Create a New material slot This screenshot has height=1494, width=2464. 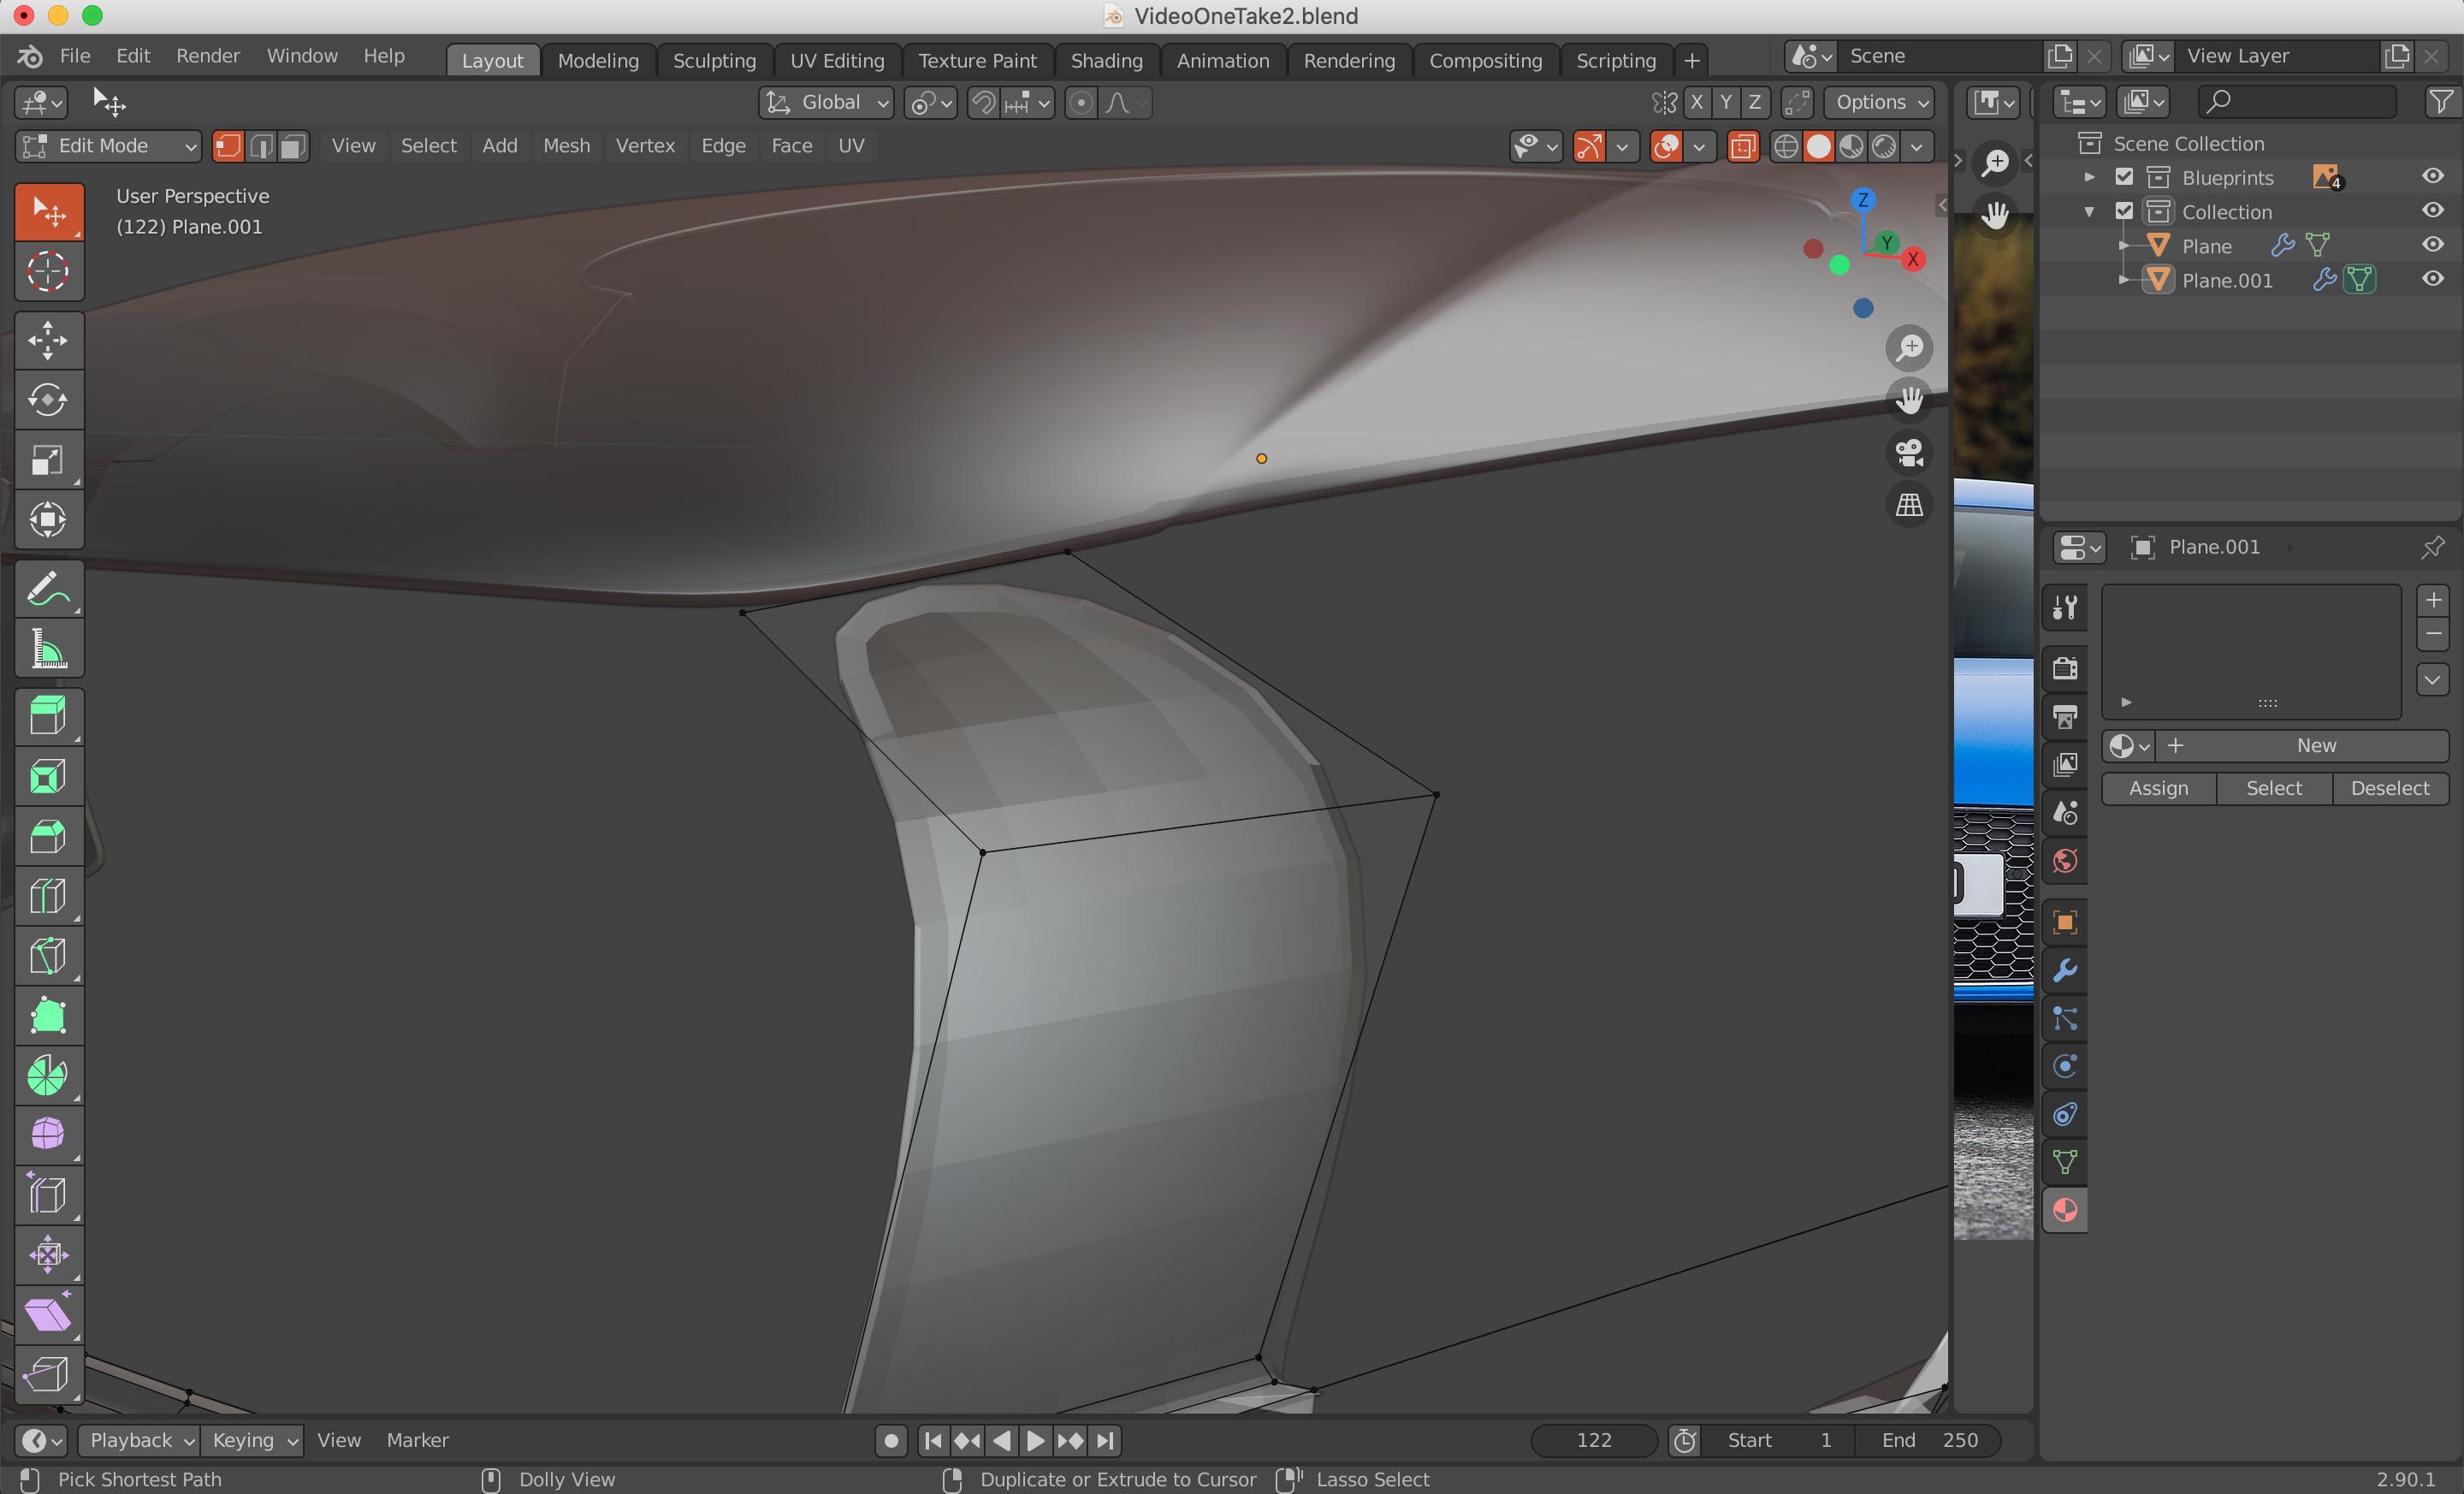(2315, 745)
